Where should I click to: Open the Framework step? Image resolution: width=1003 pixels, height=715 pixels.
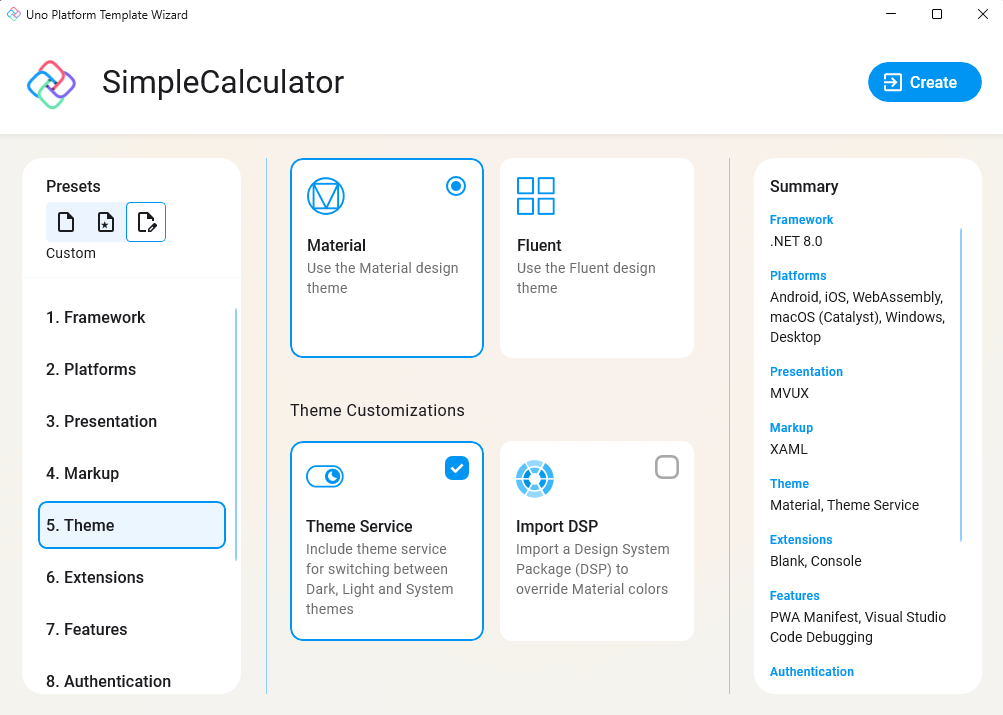[96, 317]
